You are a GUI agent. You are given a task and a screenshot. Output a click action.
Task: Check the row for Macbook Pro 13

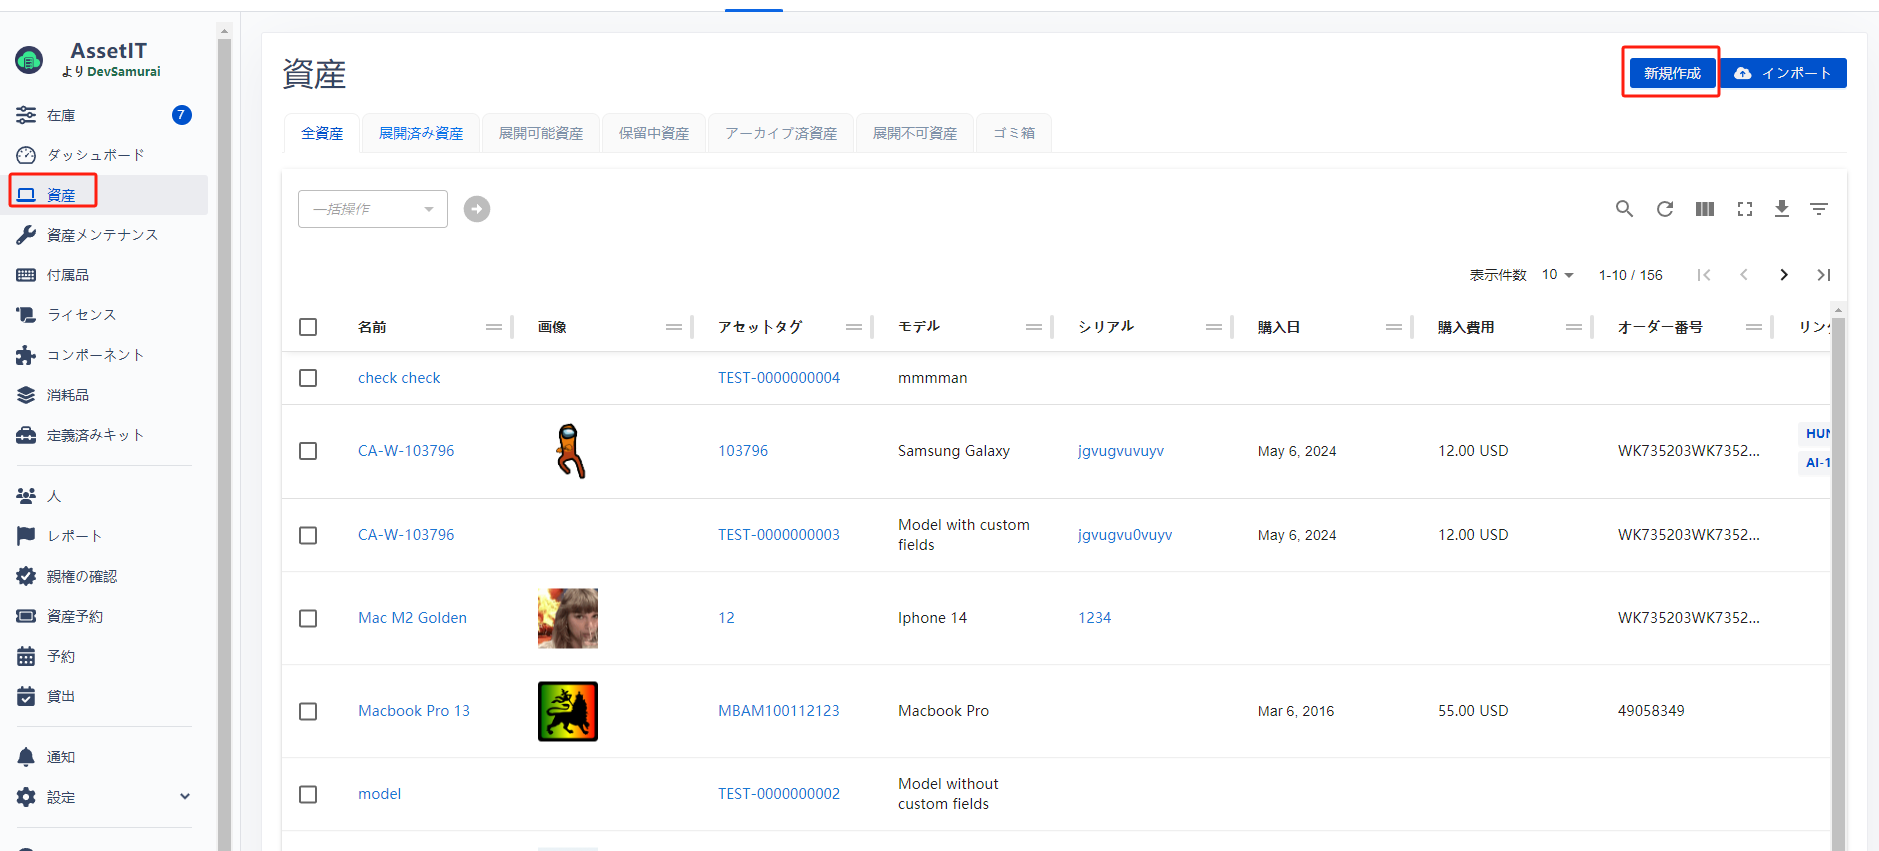(308, 711)
